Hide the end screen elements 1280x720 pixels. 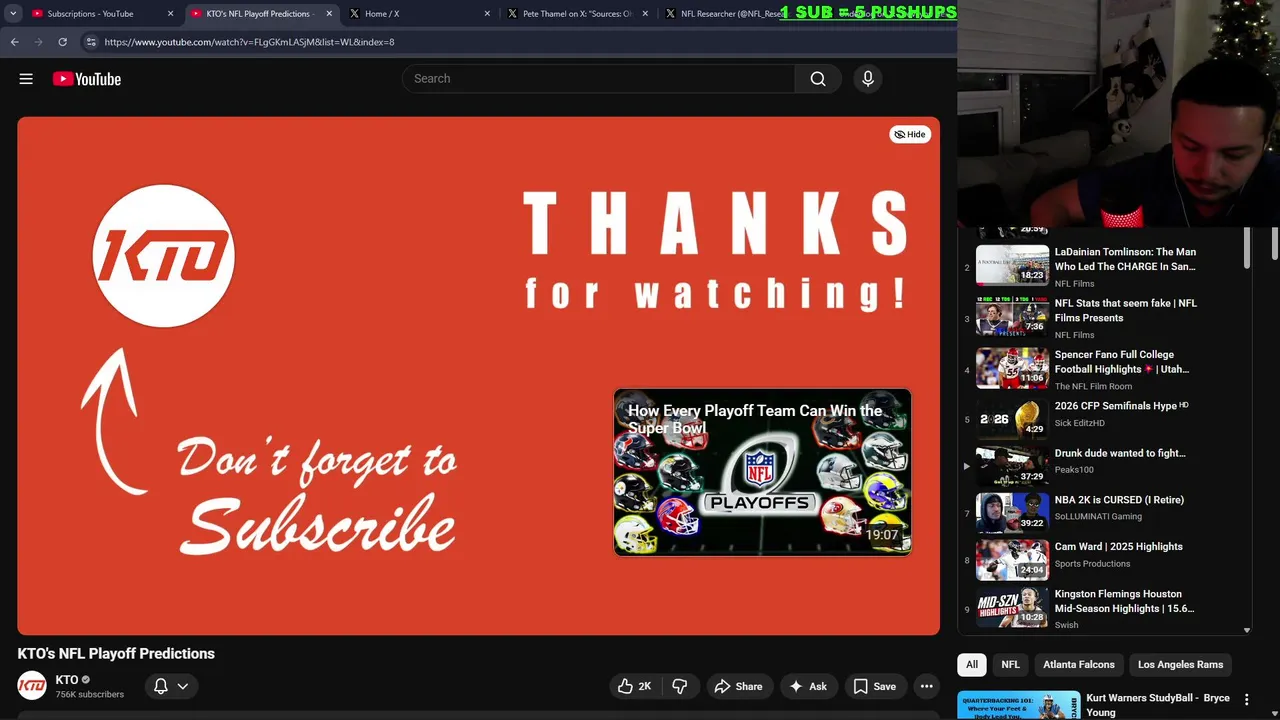click(910, 134)
